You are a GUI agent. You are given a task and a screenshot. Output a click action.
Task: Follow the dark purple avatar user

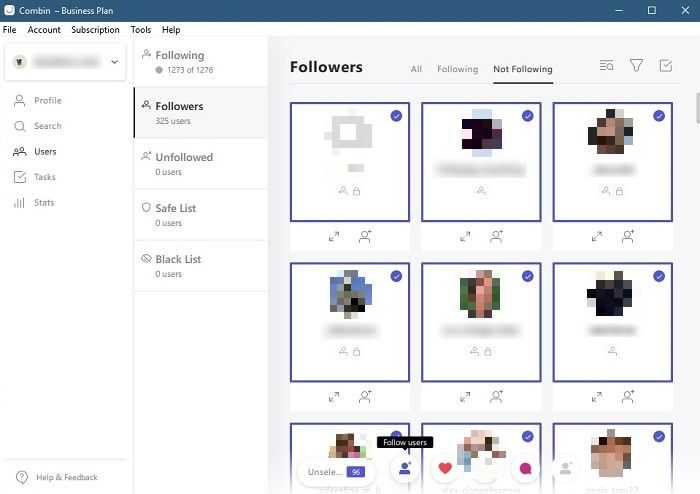tap(496, 236)
